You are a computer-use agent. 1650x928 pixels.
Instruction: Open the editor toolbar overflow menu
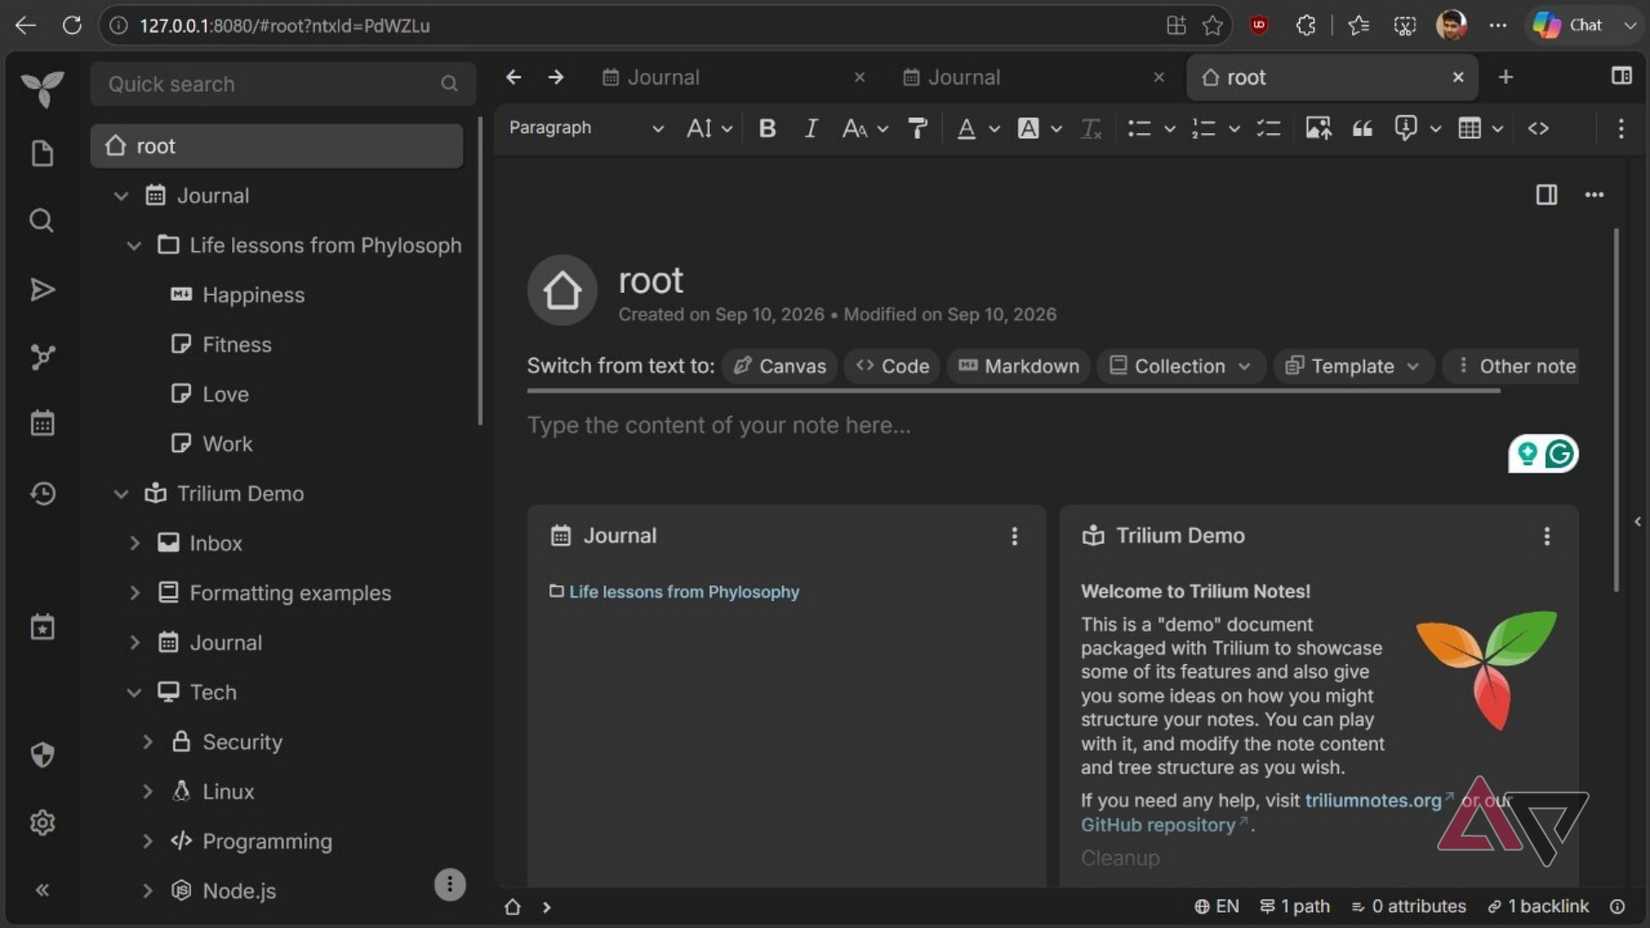1621,128
